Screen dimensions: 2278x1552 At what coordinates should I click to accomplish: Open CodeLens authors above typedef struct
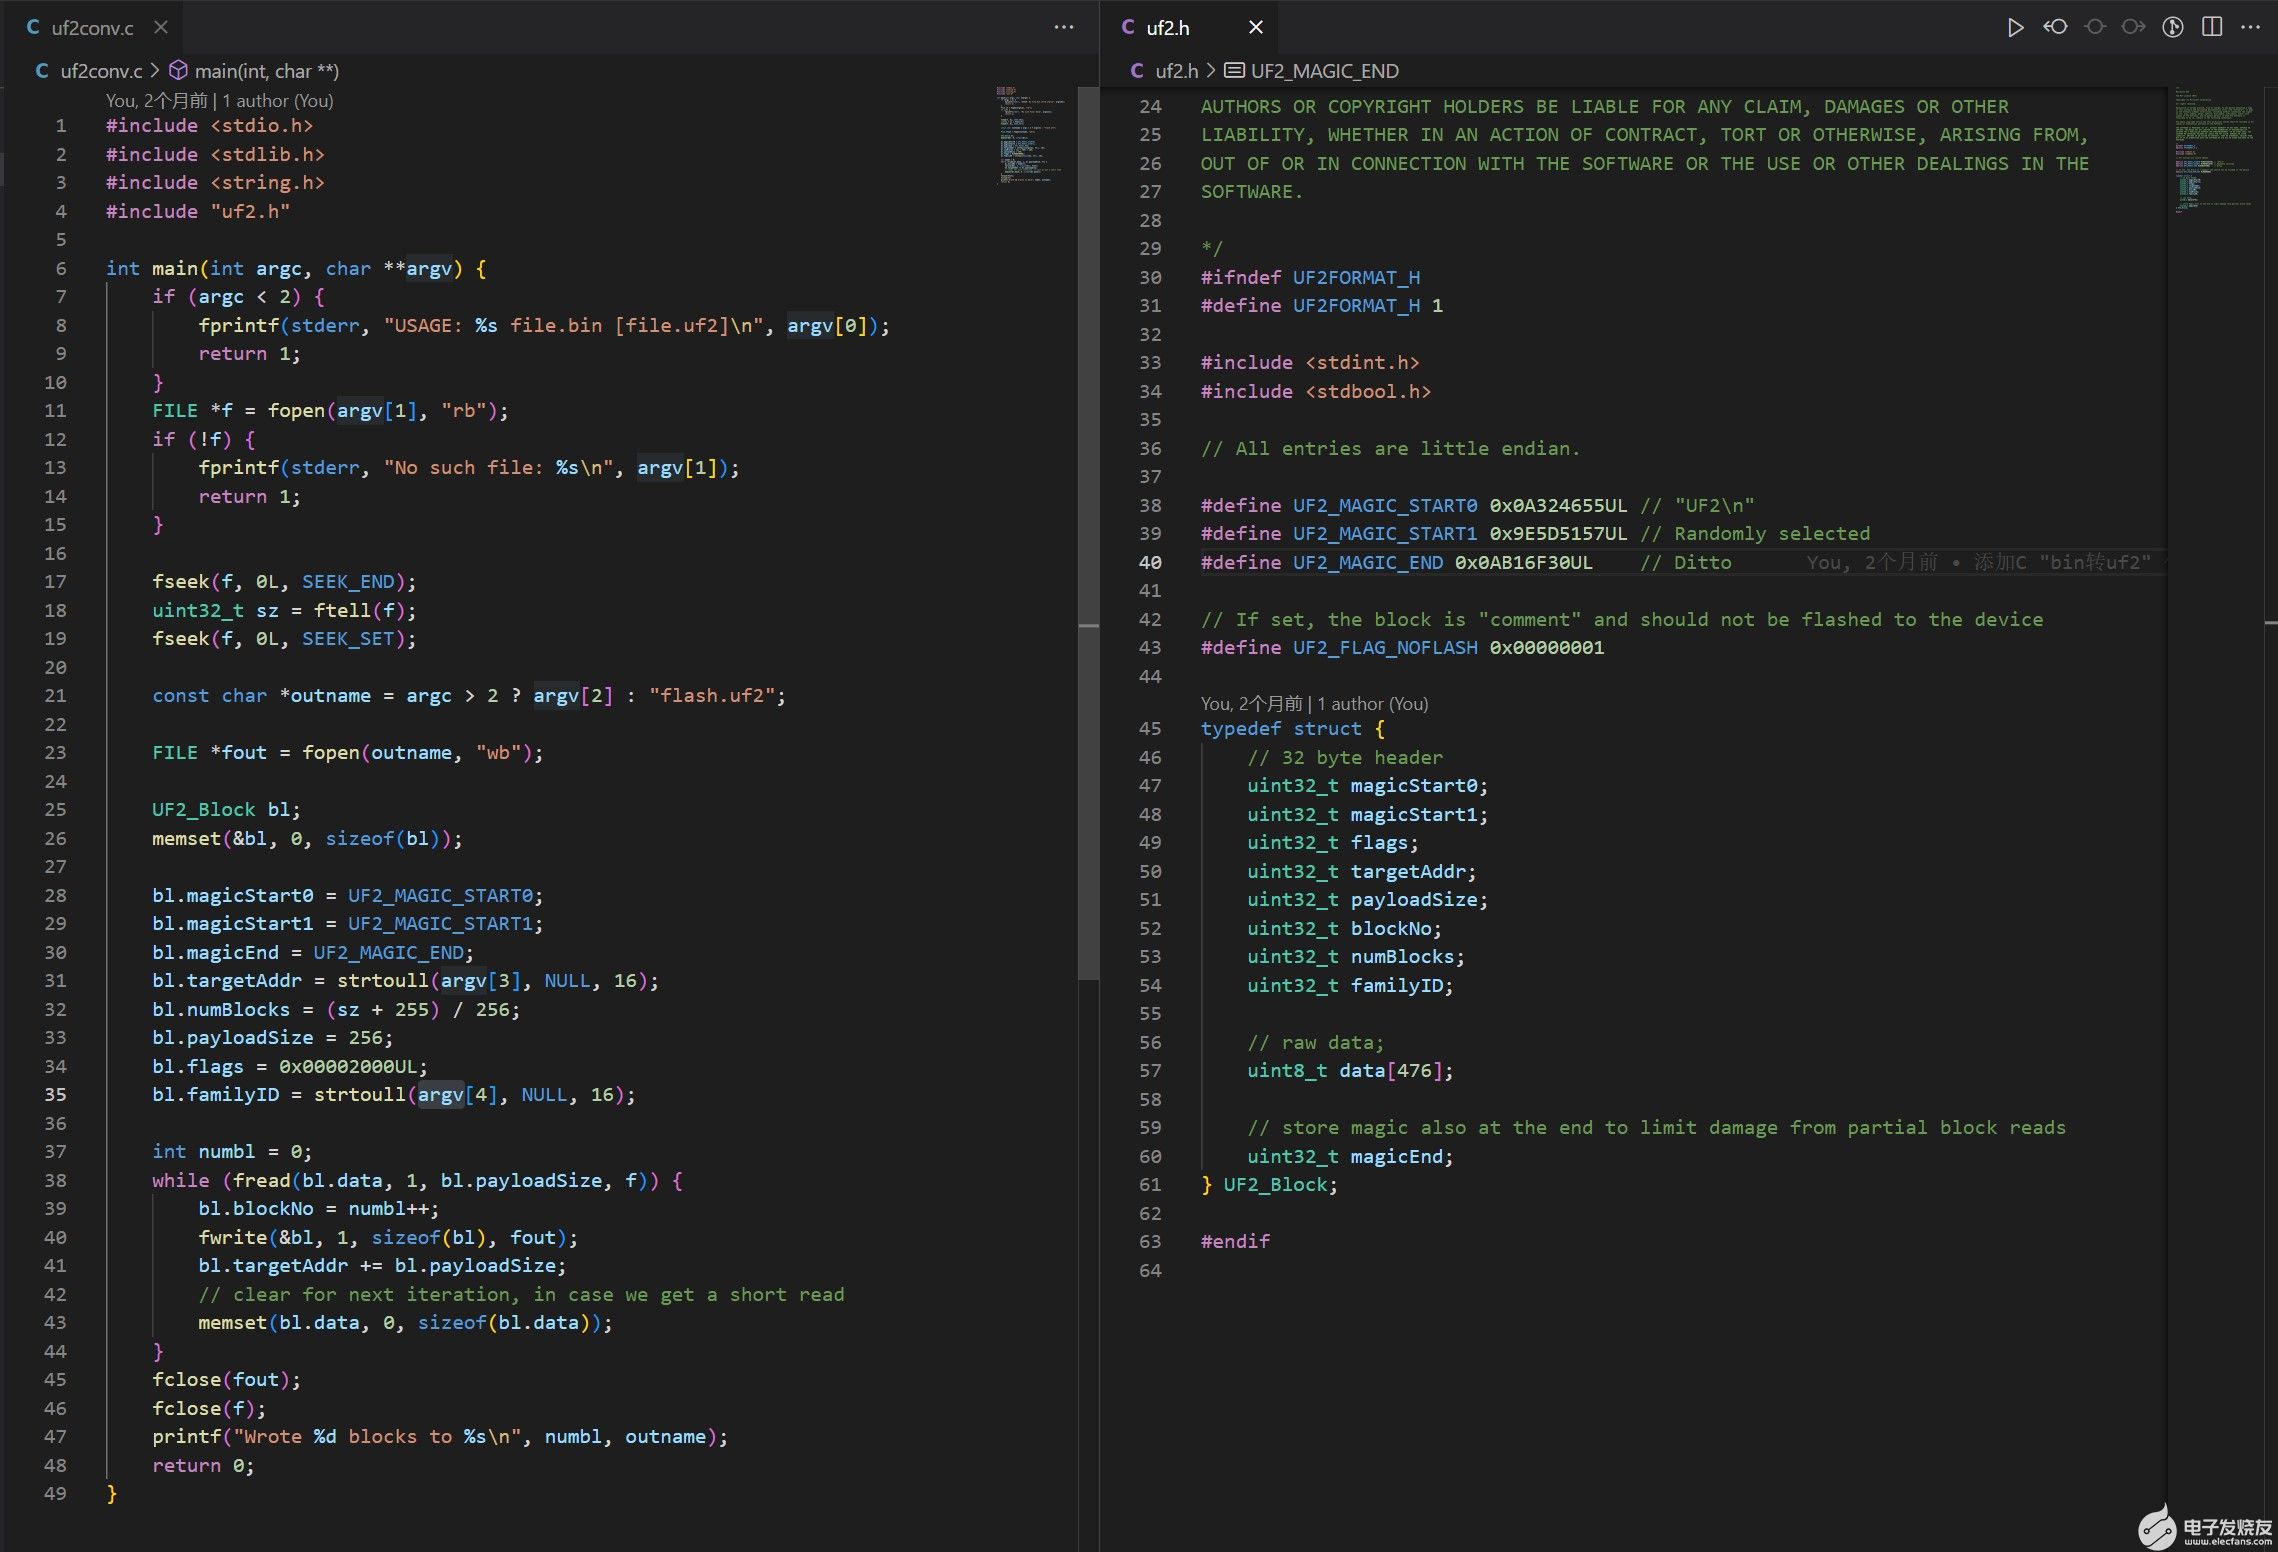(x=1314, y=703)
